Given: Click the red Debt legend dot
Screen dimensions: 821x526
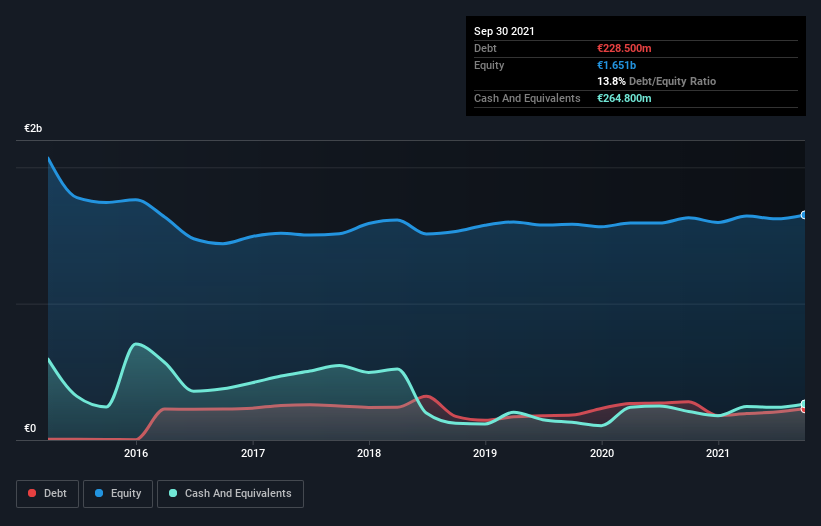Looking at the screenshot, I should 32,493.
